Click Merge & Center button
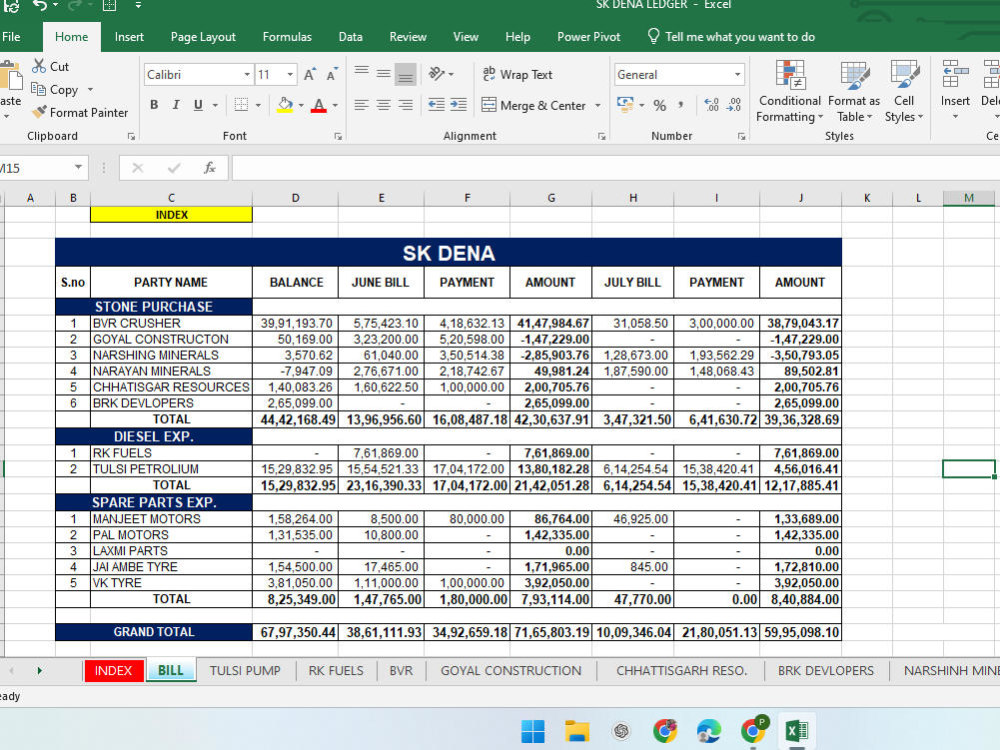Image resolution: width=1000 pixels, height=750 pixels. pos(533,105)
